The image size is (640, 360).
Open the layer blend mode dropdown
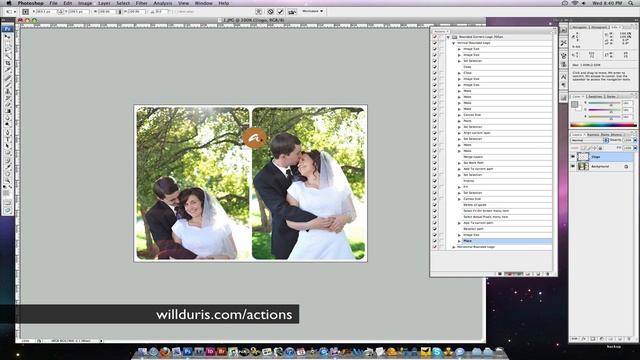coord(589,140)
